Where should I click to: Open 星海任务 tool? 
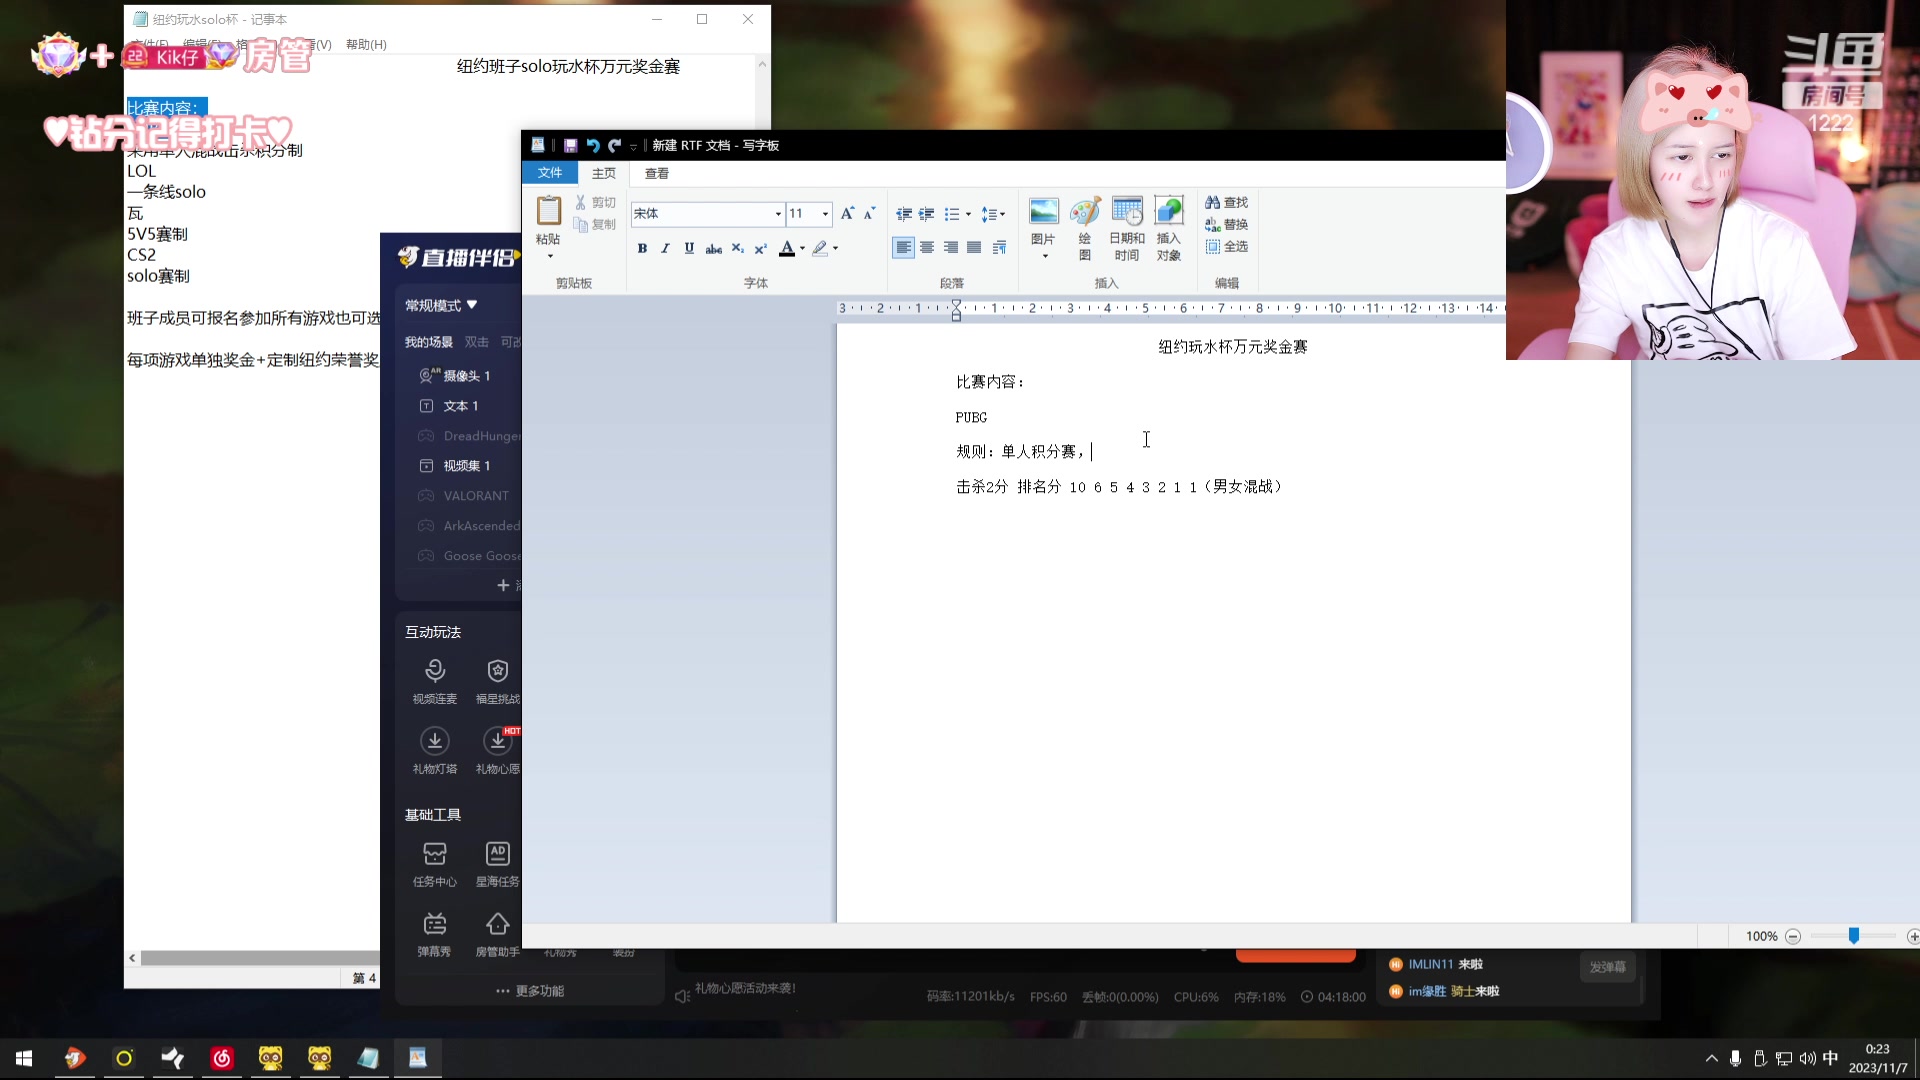click(x=498, y=864)
